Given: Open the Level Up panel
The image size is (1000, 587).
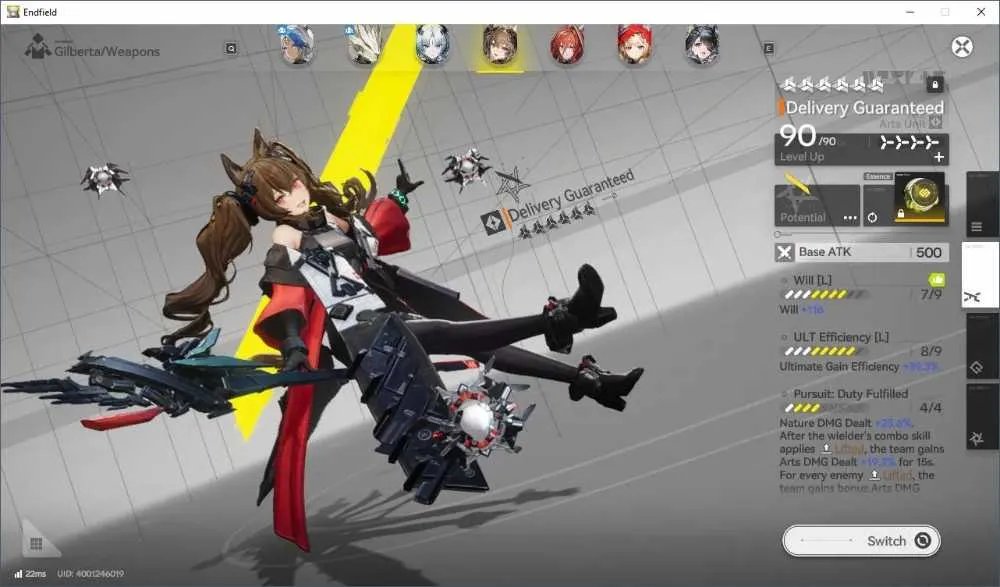Looking at the screenshot, I should click(x=861, y=149).
